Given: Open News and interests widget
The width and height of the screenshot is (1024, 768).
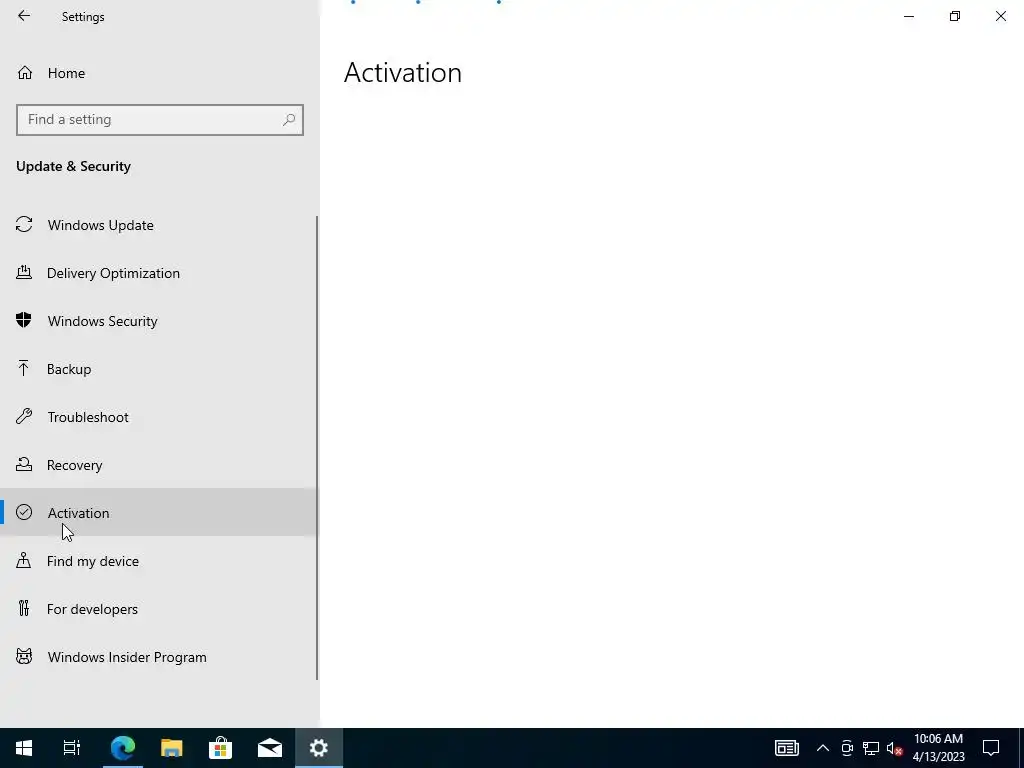Looking at the screenshot, I should [787, 748].
